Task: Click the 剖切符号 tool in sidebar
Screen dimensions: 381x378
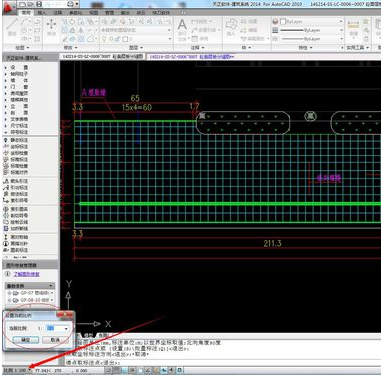Action: [x=16, y=216]
